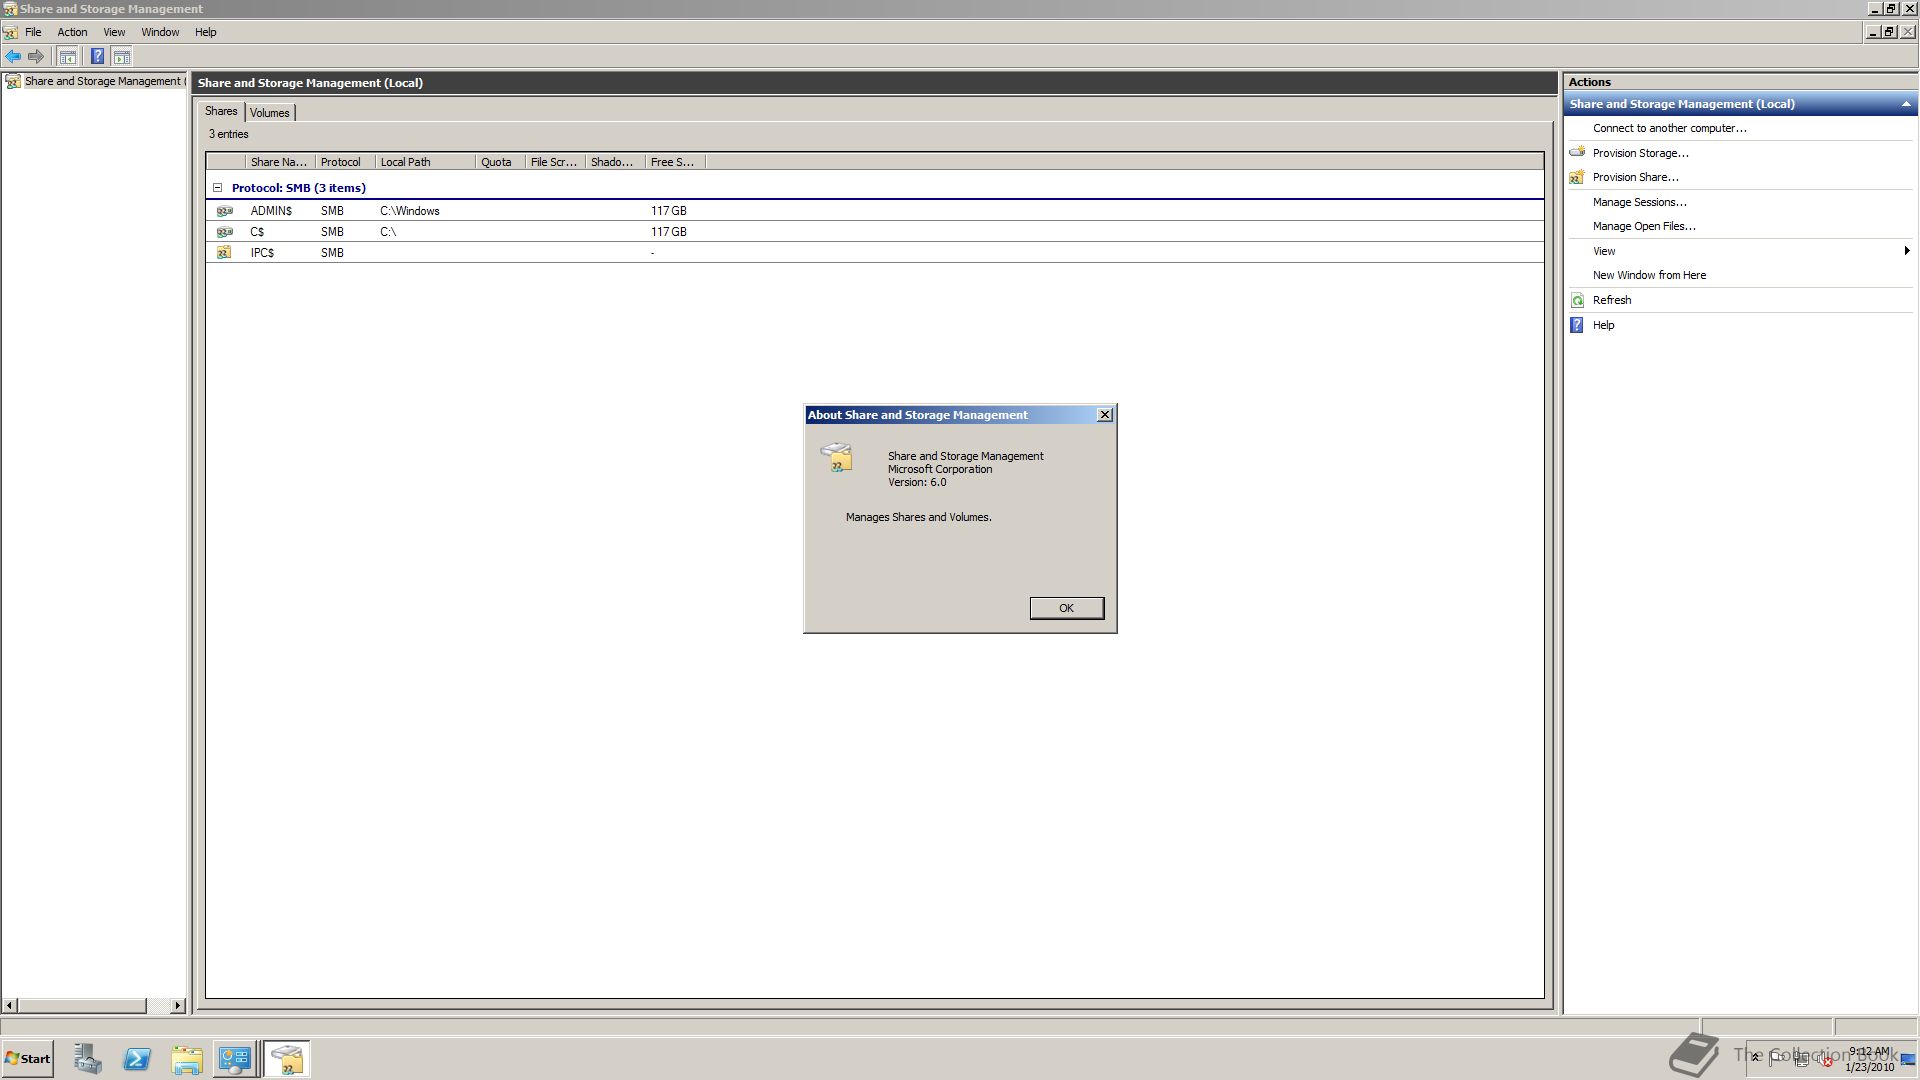Click the Share and Storage icon in About dialog
The width and height of the screenshot is (1920, 1080).
(x=837, y=458)
